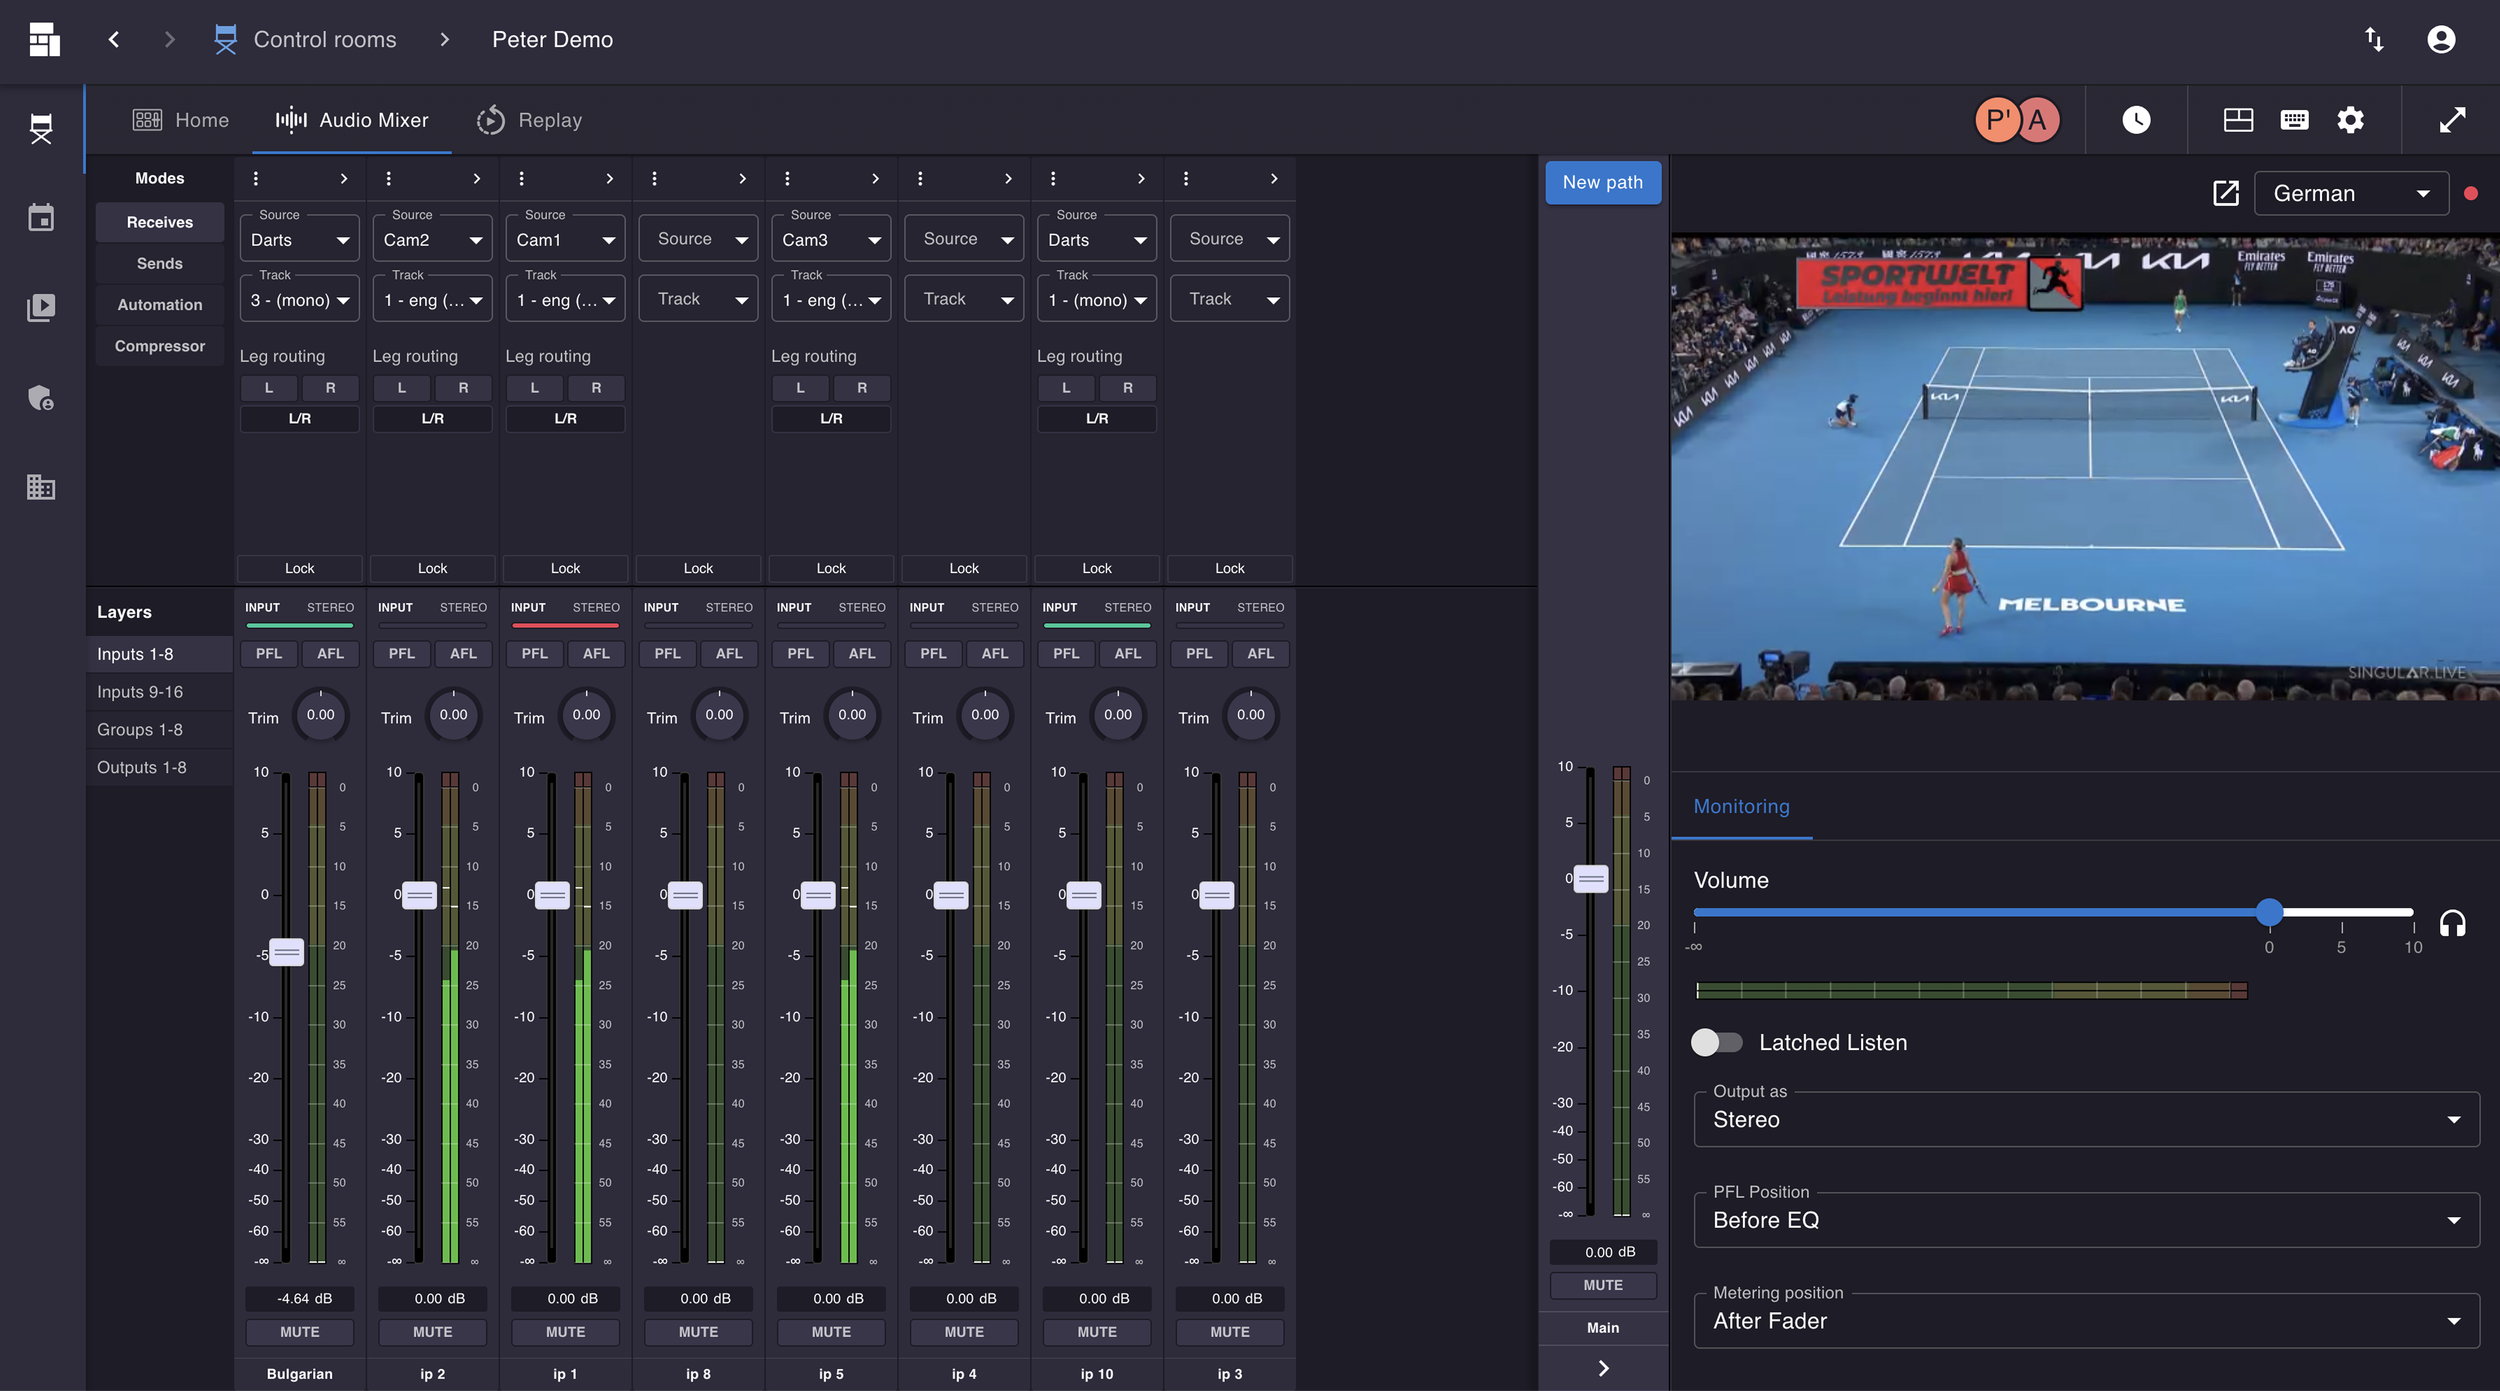Switch to the Replay tab
The height and width of the screenshot is (1391, 2500).
530,120
